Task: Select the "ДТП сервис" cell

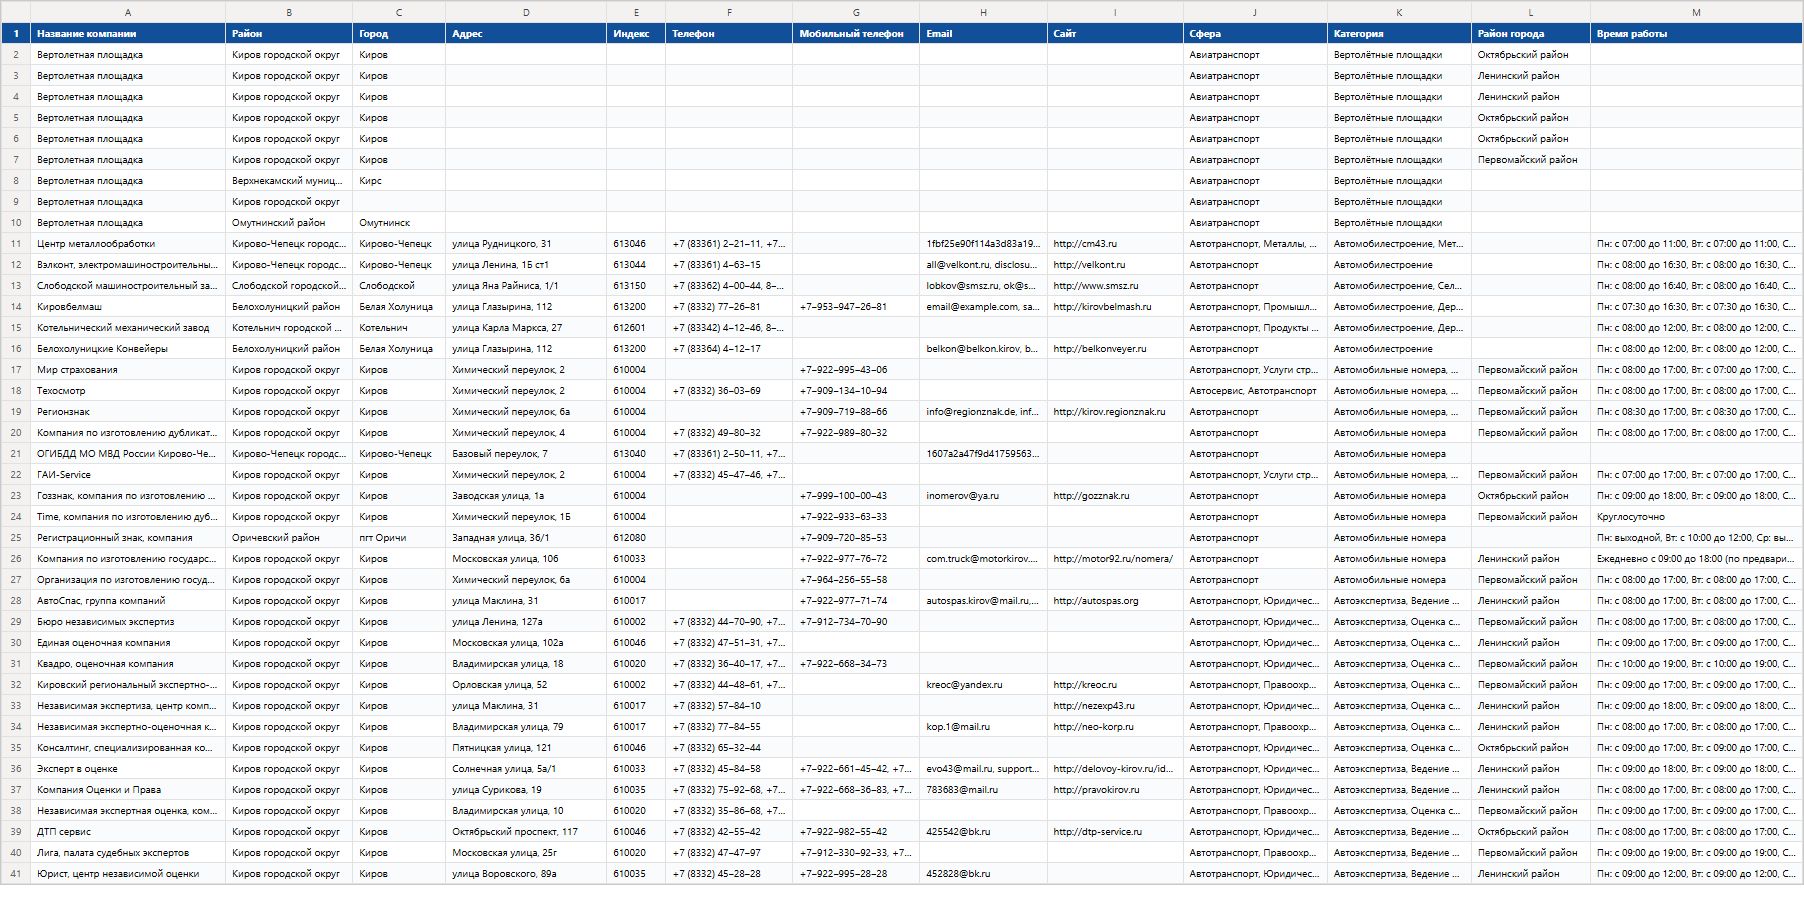Action: pos(128,832)
